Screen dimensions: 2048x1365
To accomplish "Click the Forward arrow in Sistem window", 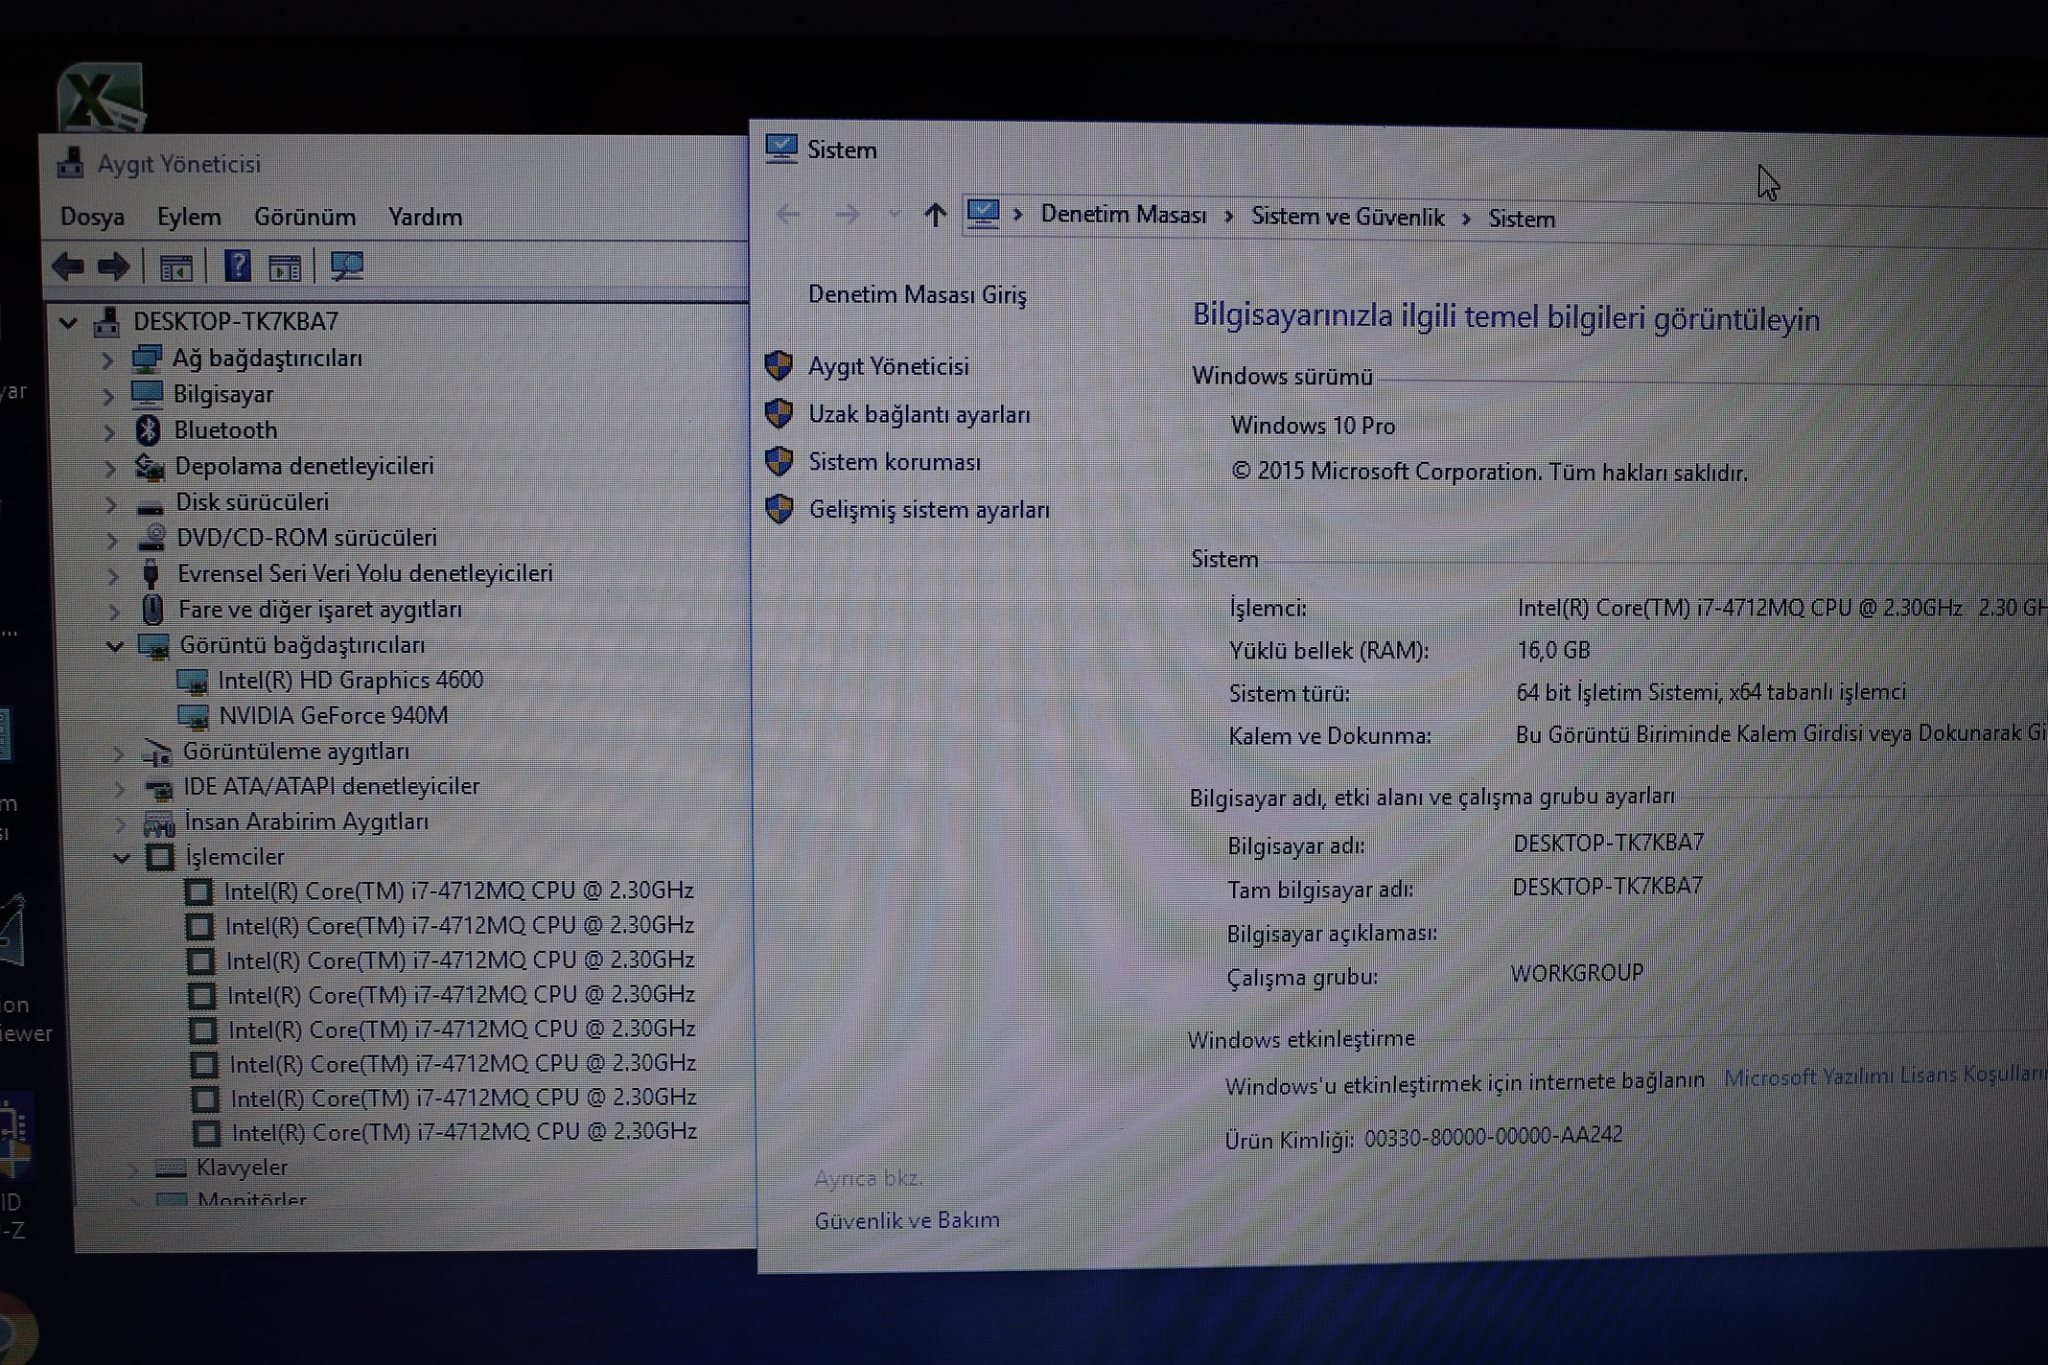I will point(847,214).
